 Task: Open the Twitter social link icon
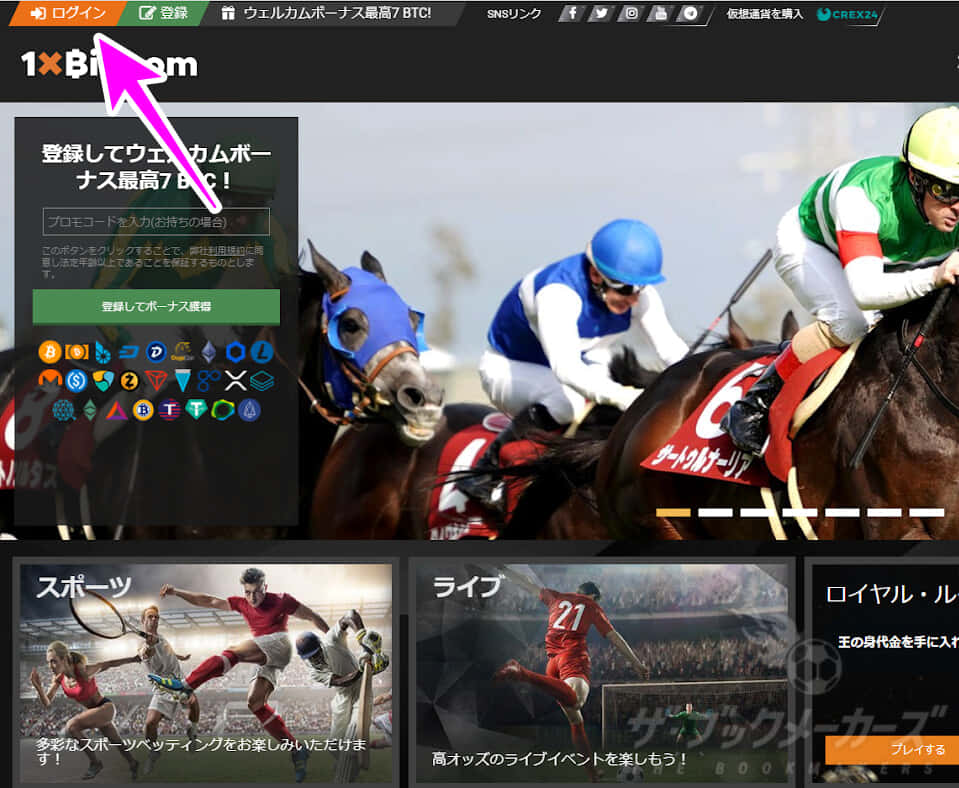tap(601, 14)
